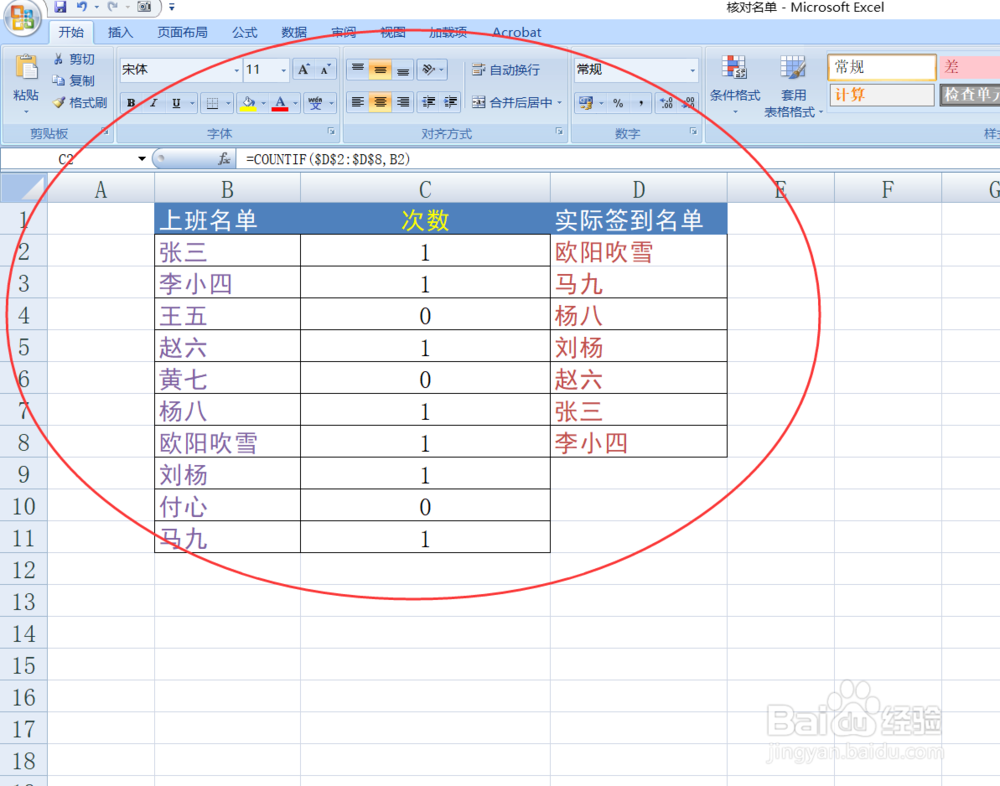This screenshot has width=1000, height=786.
Task: Apply italic formatting
Action: (x=153, y=102)
